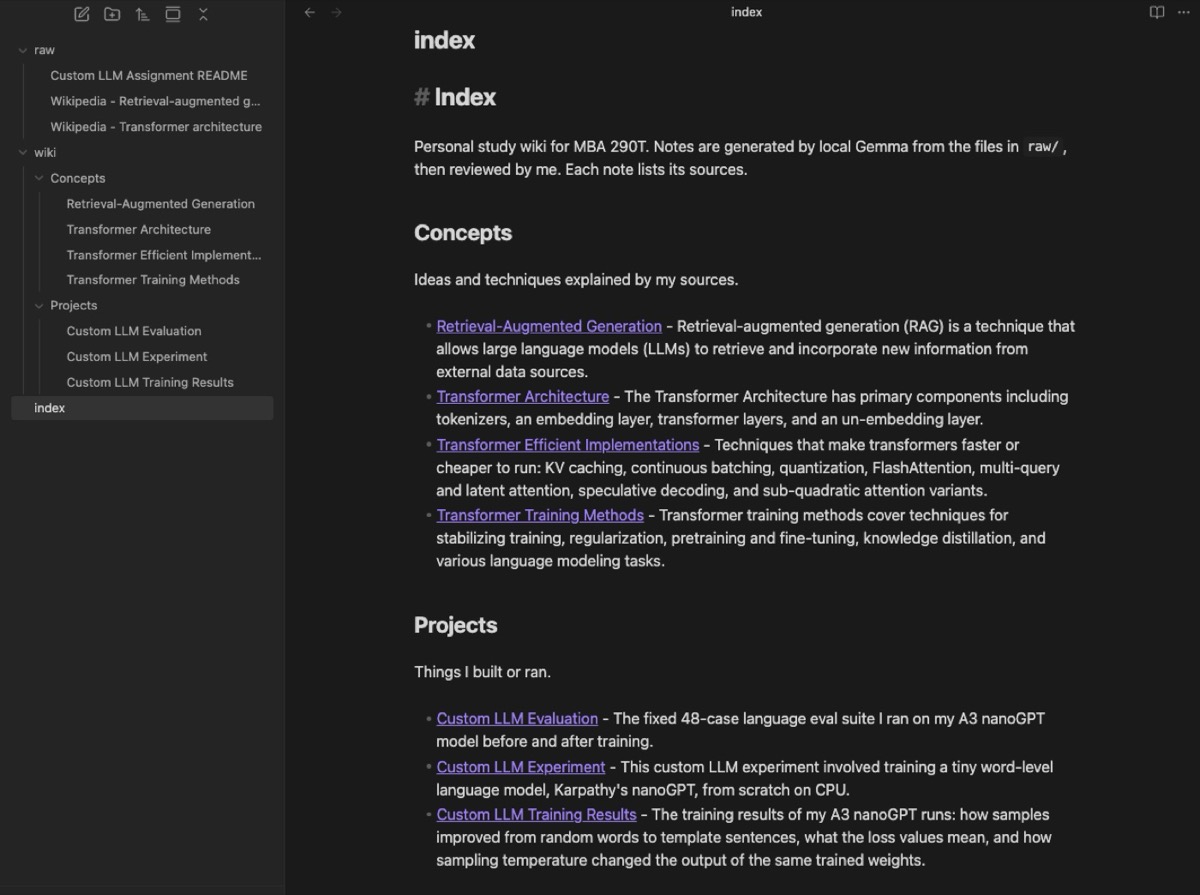The height and width of the screenshot is (895, 1200).
Task: Create a new folder in the sidebar
Action: (x=112, y=14)
